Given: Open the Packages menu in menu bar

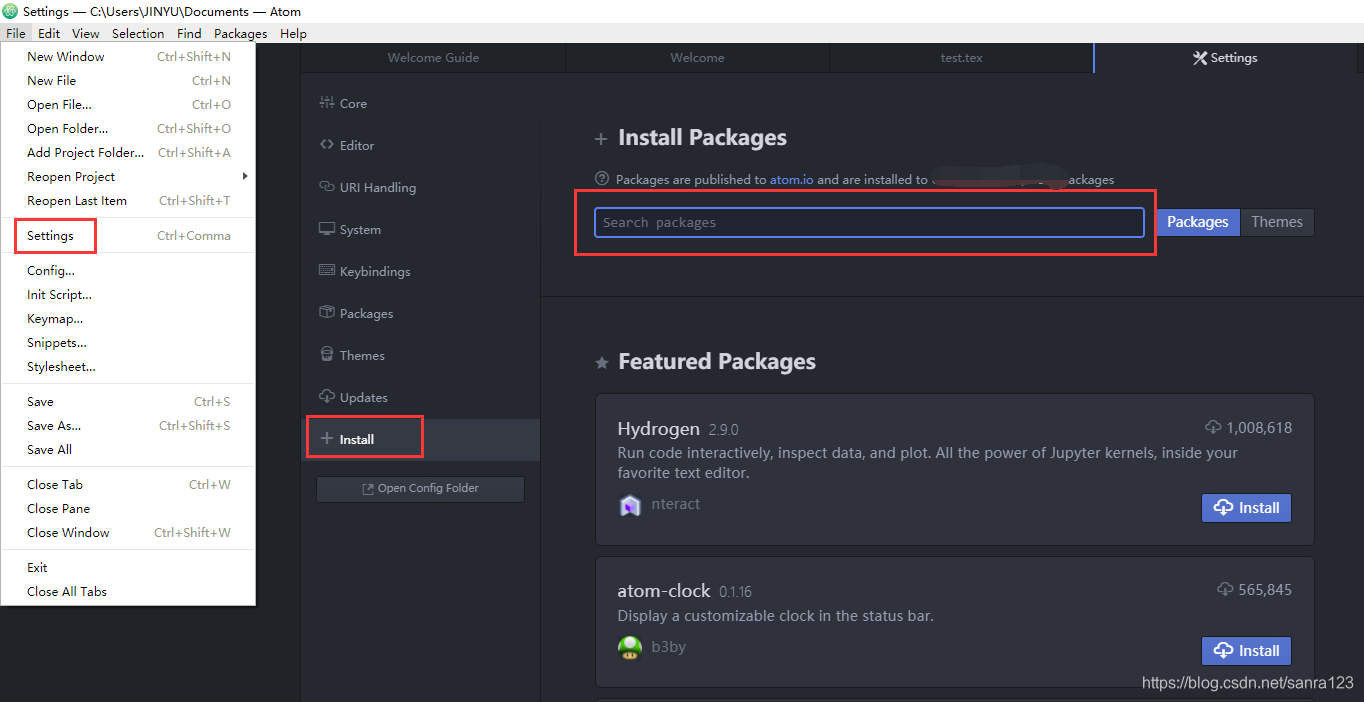Looking at the screenshot, I should 241,33.
